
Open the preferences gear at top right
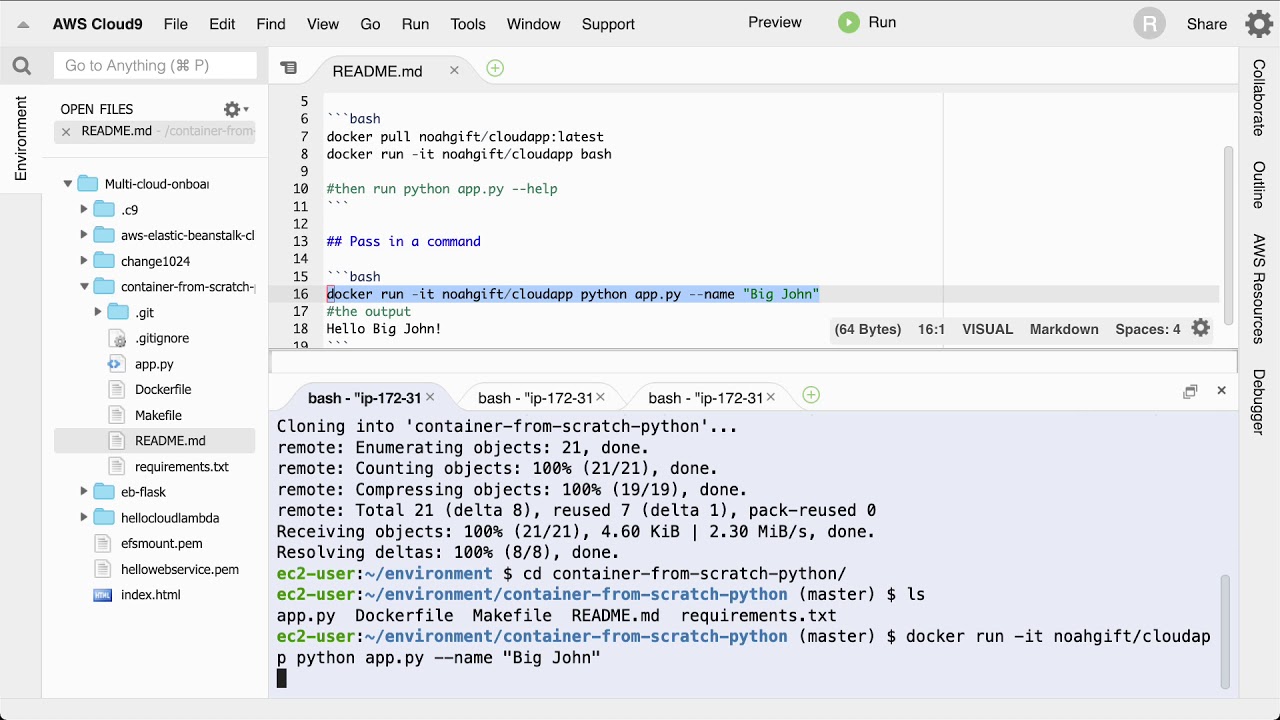click(1258, 24)
